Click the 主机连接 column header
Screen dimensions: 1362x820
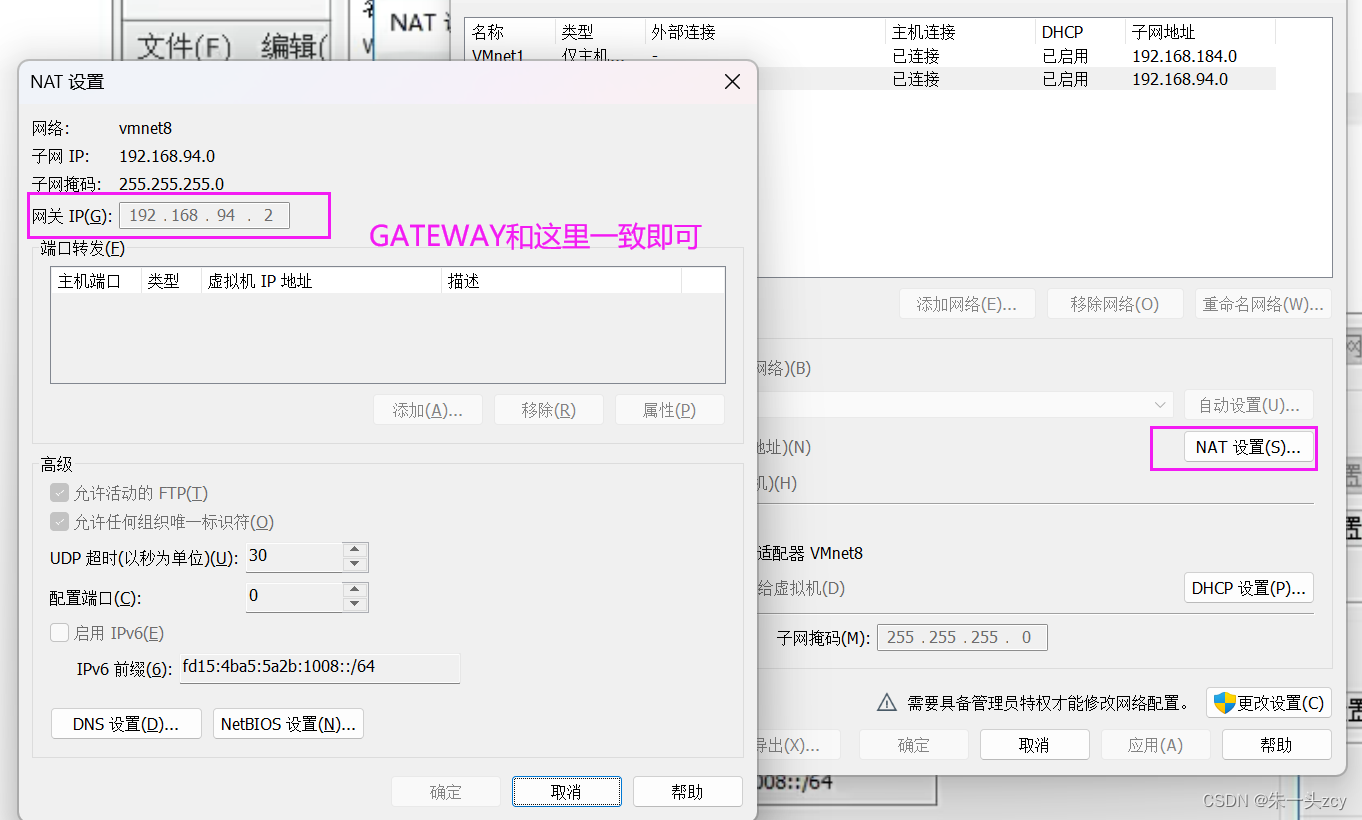point(960,32)
